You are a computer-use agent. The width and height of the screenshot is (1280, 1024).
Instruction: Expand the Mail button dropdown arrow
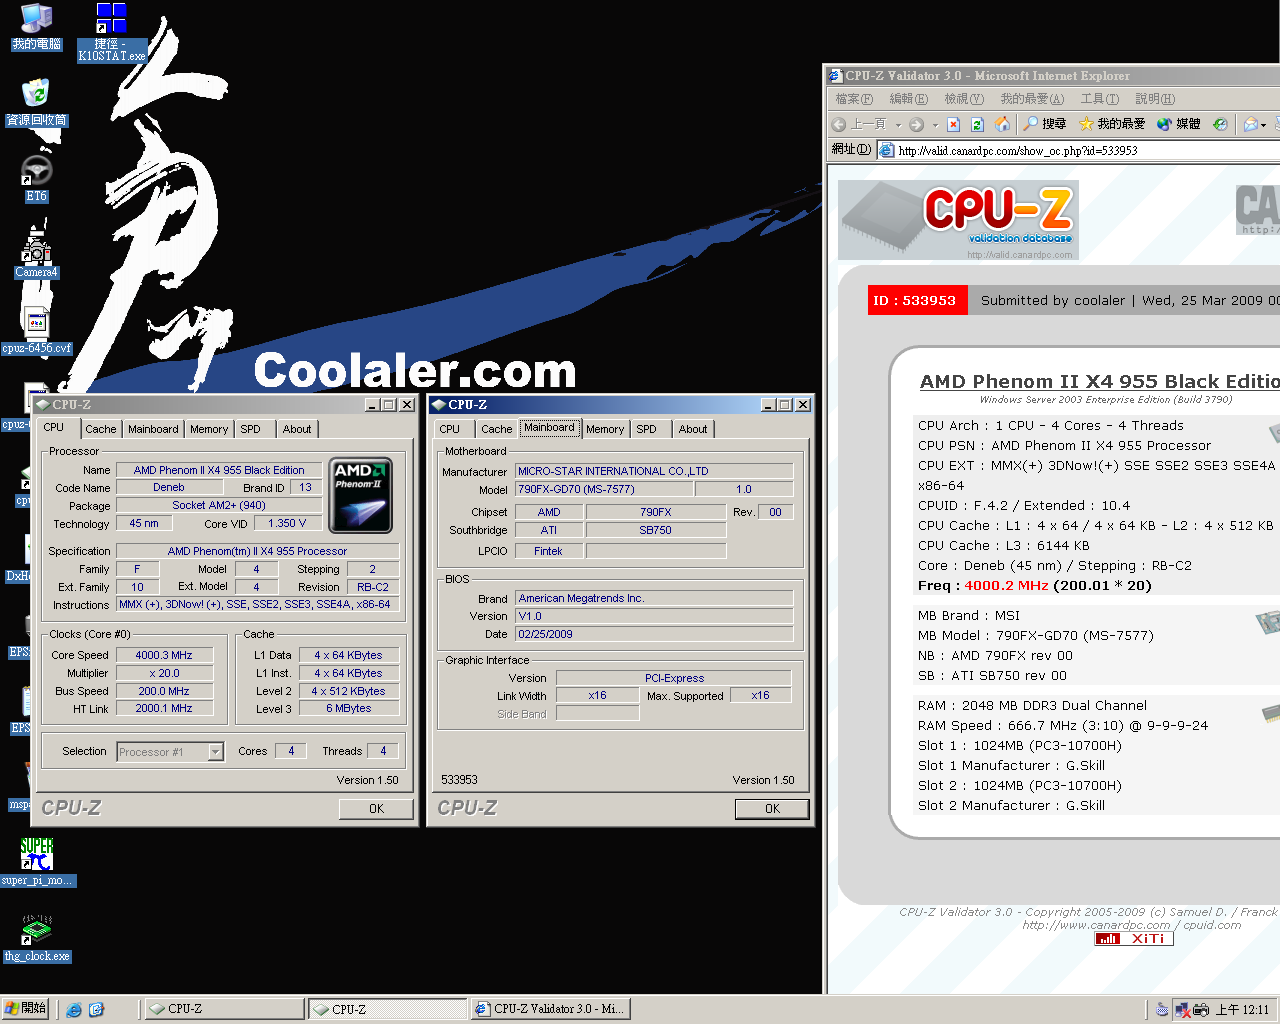[1264, 125]
